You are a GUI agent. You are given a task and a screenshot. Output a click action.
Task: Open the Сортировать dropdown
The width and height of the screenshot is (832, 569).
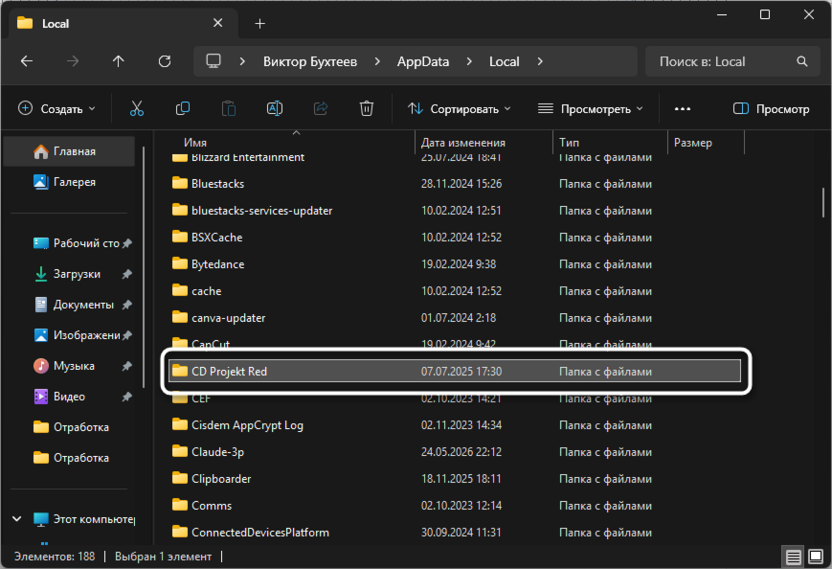[x=459, y=109]
